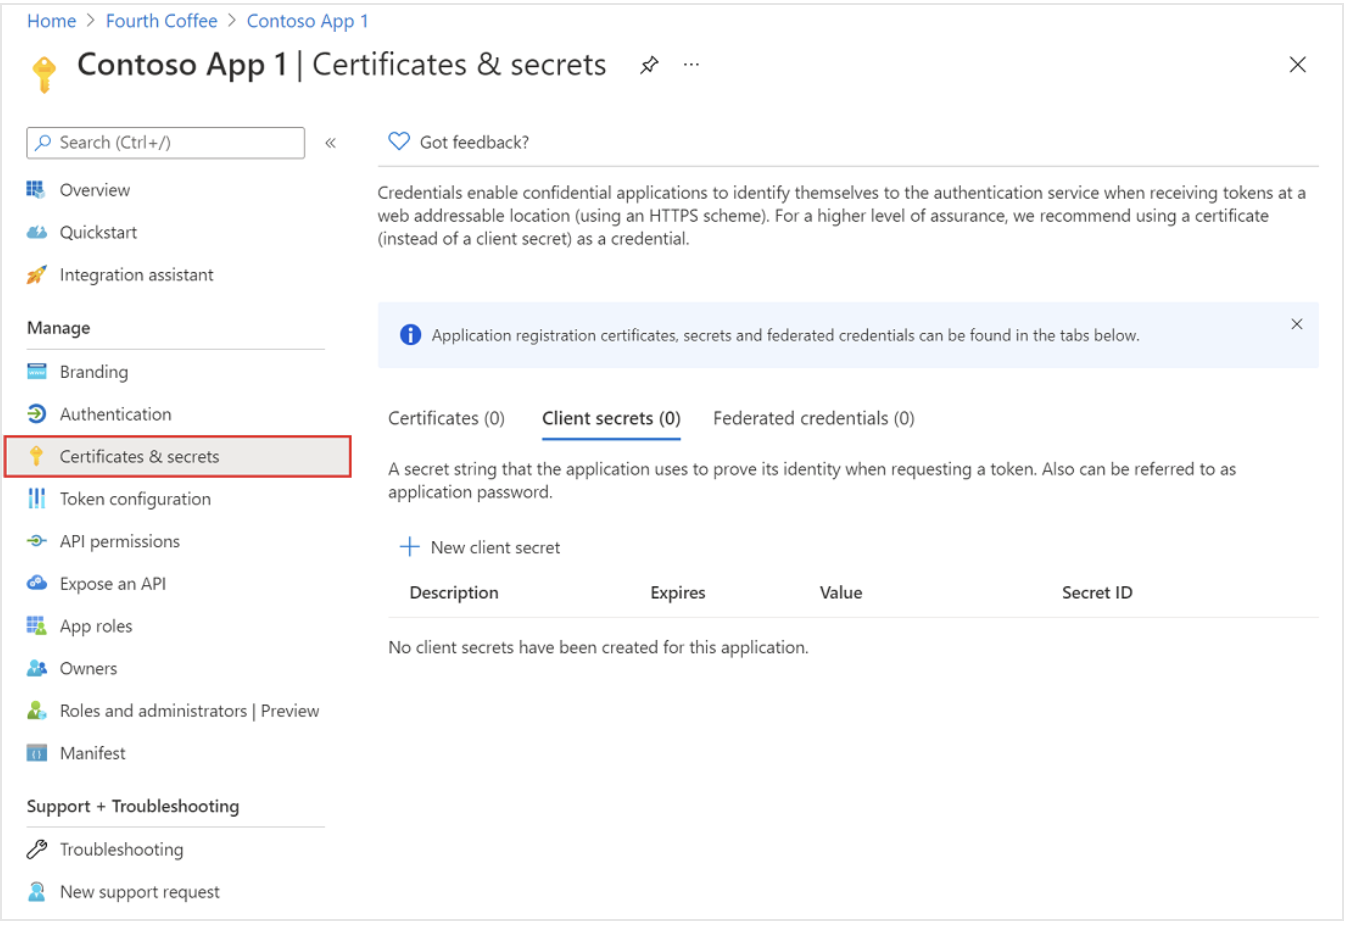
Task: Click the Token configuration bars icon
Action: click(36, 499)
